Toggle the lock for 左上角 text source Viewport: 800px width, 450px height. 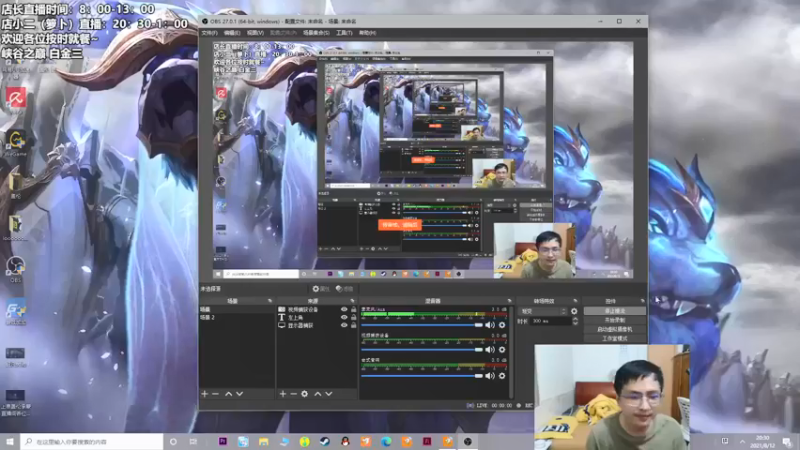[x=353, y=317]
